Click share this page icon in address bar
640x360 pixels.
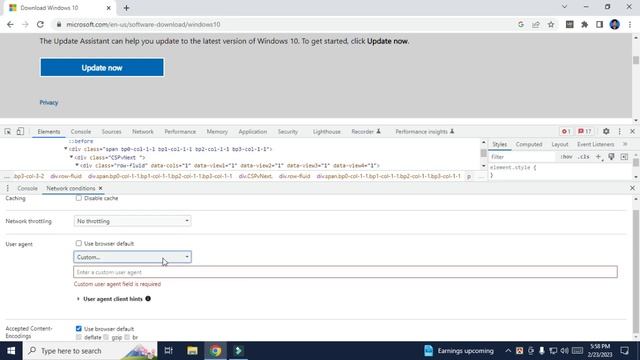pos(536,24)
